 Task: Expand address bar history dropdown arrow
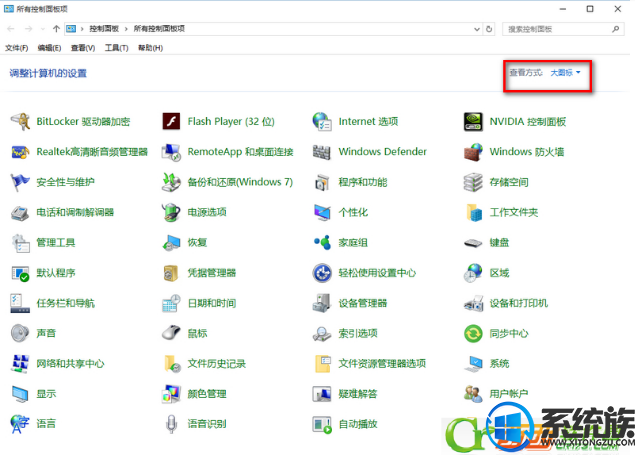(477, 29)
